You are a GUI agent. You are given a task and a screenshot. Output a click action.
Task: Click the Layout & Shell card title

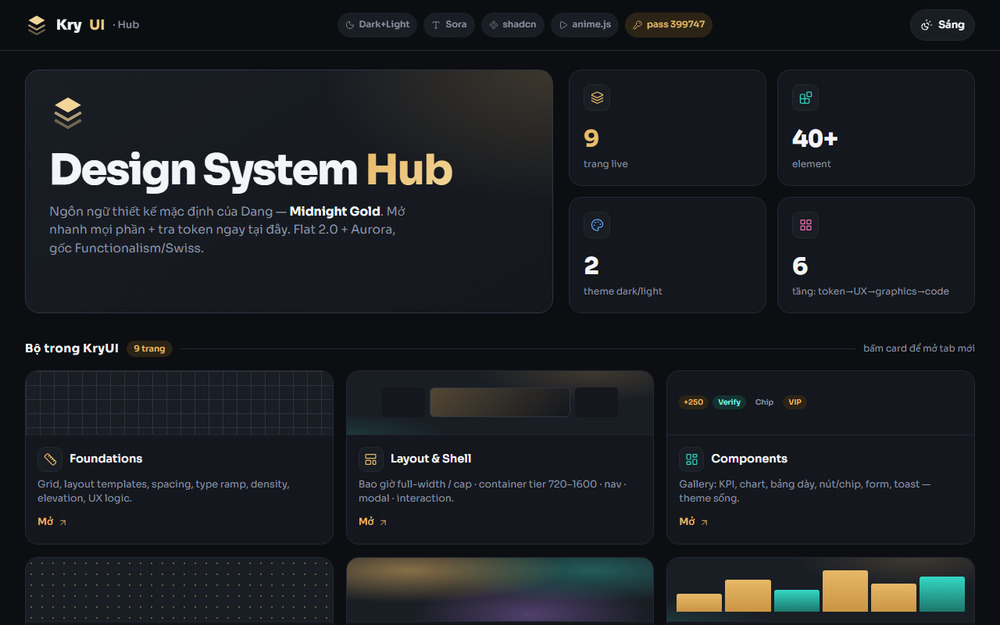click(x=430, y=459)
